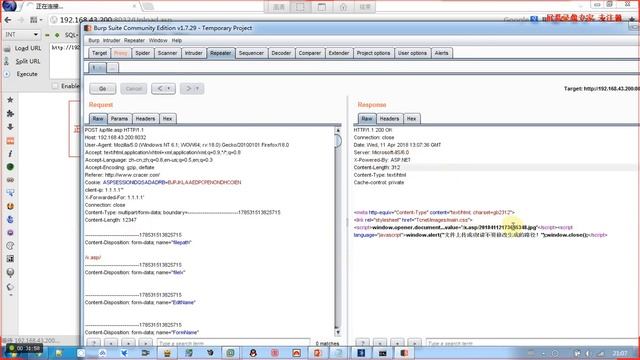Open the Help menu
Image resolution: width=640 pixels, height=360 pixels.
click(177, 40)
